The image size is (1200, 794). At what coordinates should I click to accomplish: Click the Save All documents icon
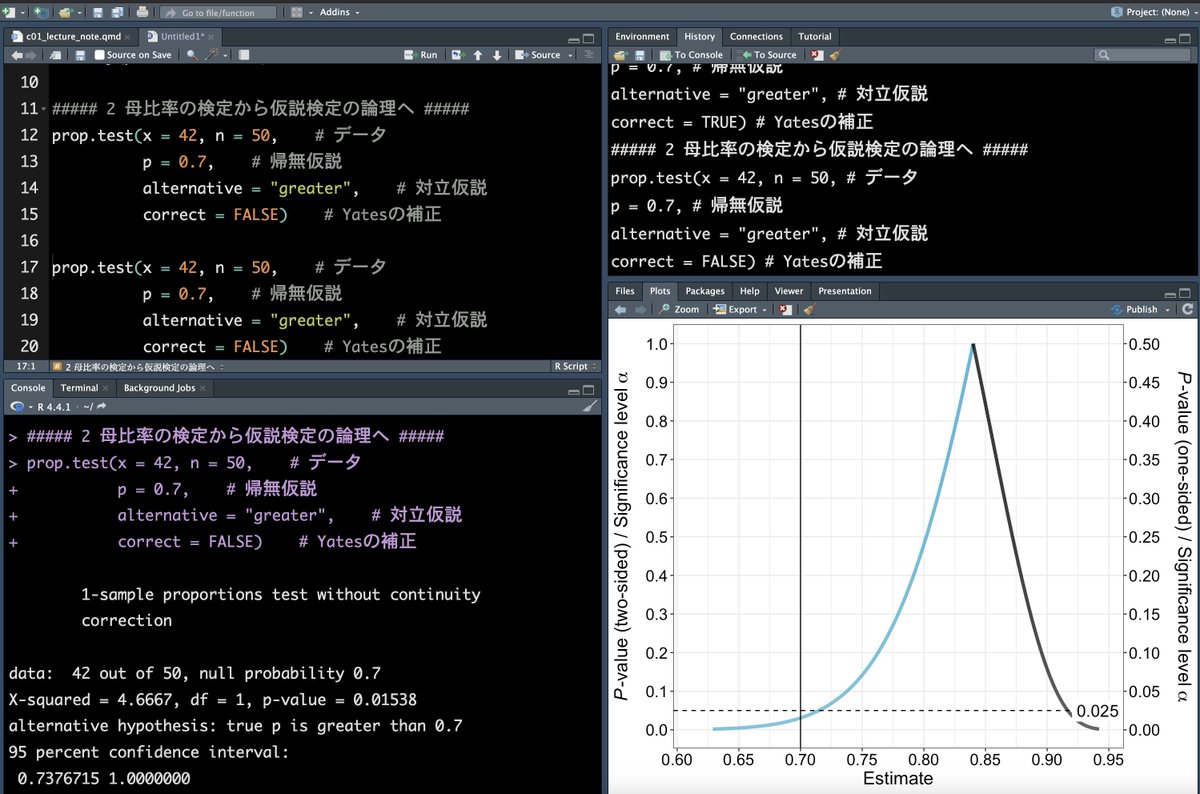[118, 12]
